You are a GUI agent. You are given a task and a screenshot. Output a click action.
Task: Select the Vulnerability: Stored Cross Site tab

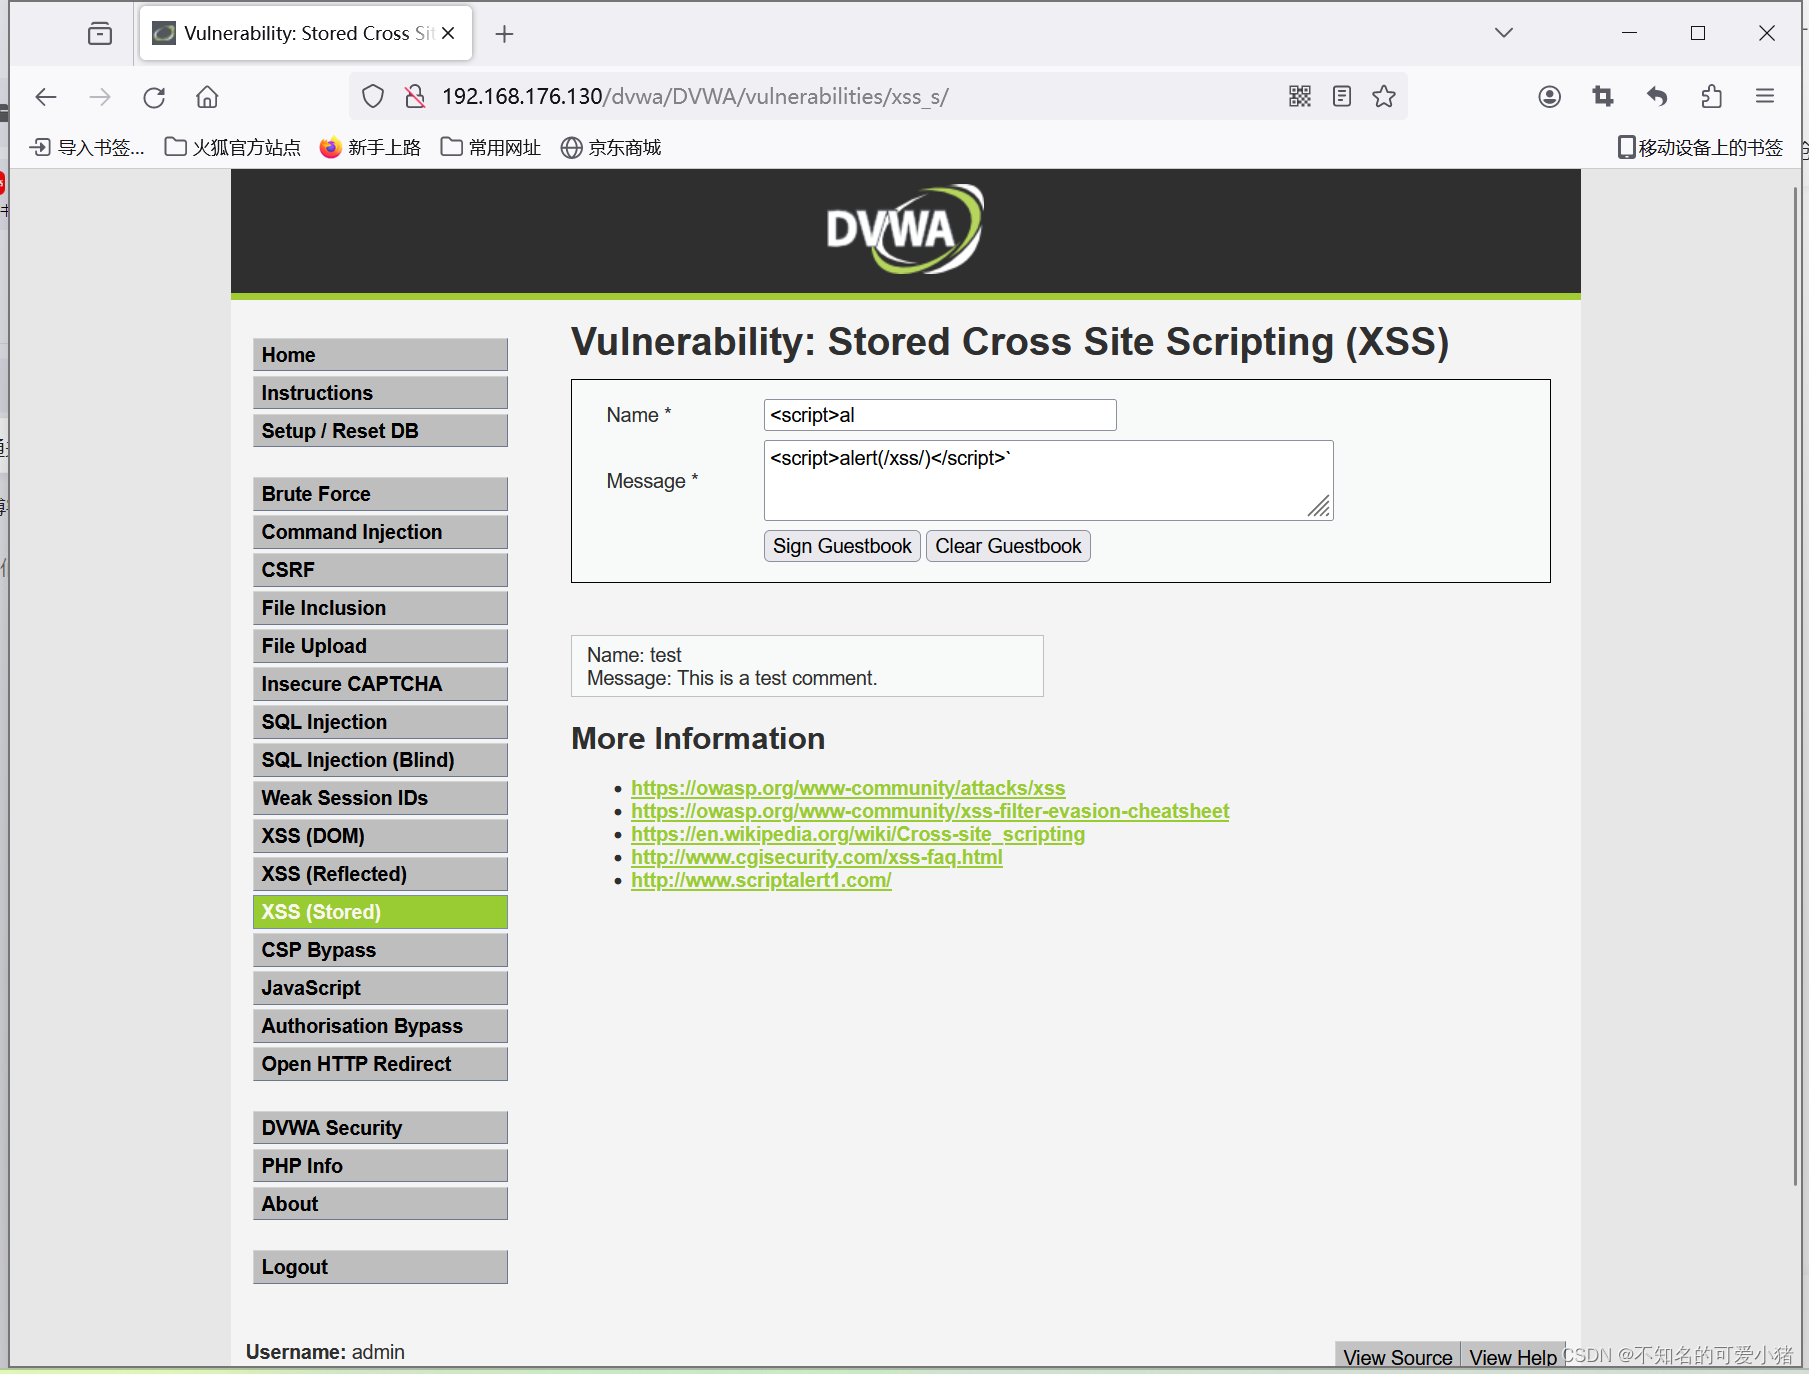(x=306, y=33)
